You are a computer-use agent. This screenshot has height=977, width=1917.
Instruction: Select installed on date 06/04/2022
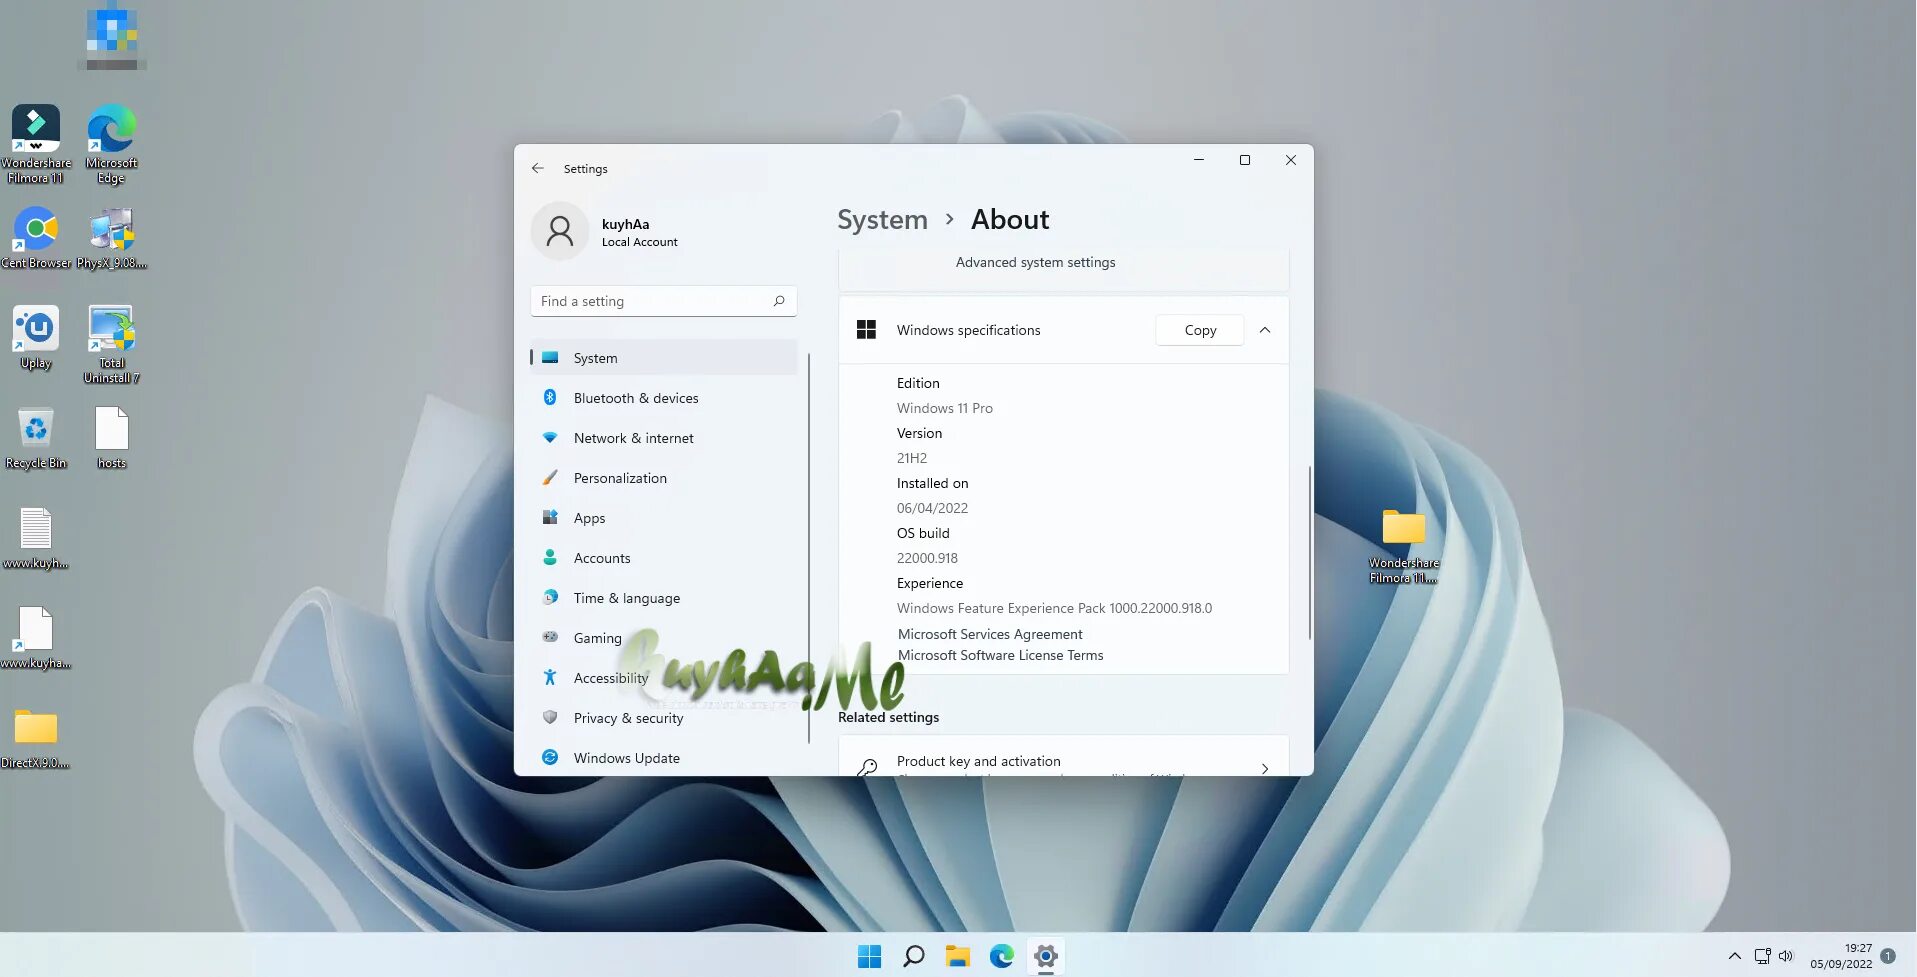point(932,508)
